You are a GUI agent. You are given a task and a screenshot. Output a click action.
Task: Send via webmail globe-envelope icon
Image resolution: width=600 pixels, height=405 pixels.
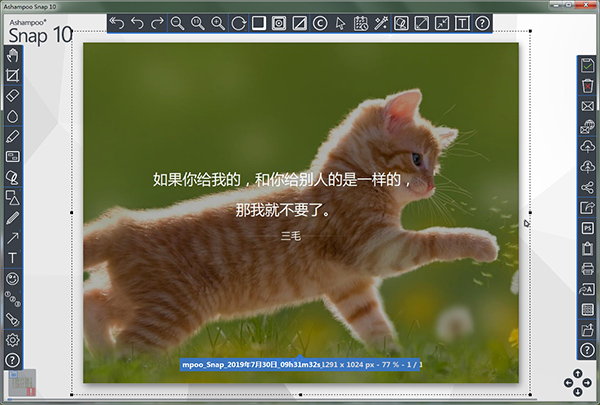click(587, 126)
